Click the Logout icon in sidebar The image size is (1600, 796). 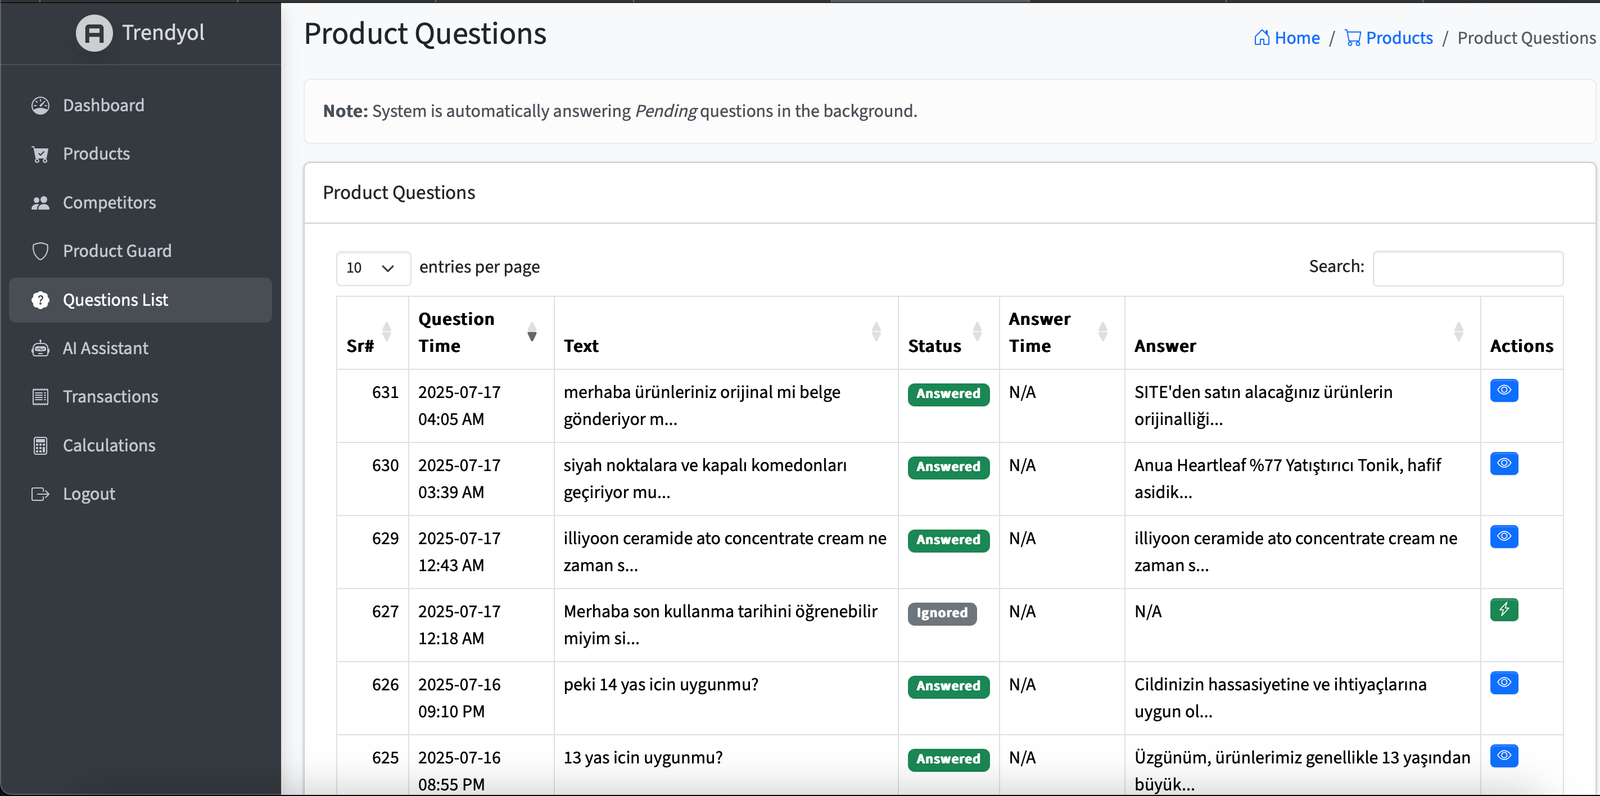pyautogui.click(x=40, y=494)
